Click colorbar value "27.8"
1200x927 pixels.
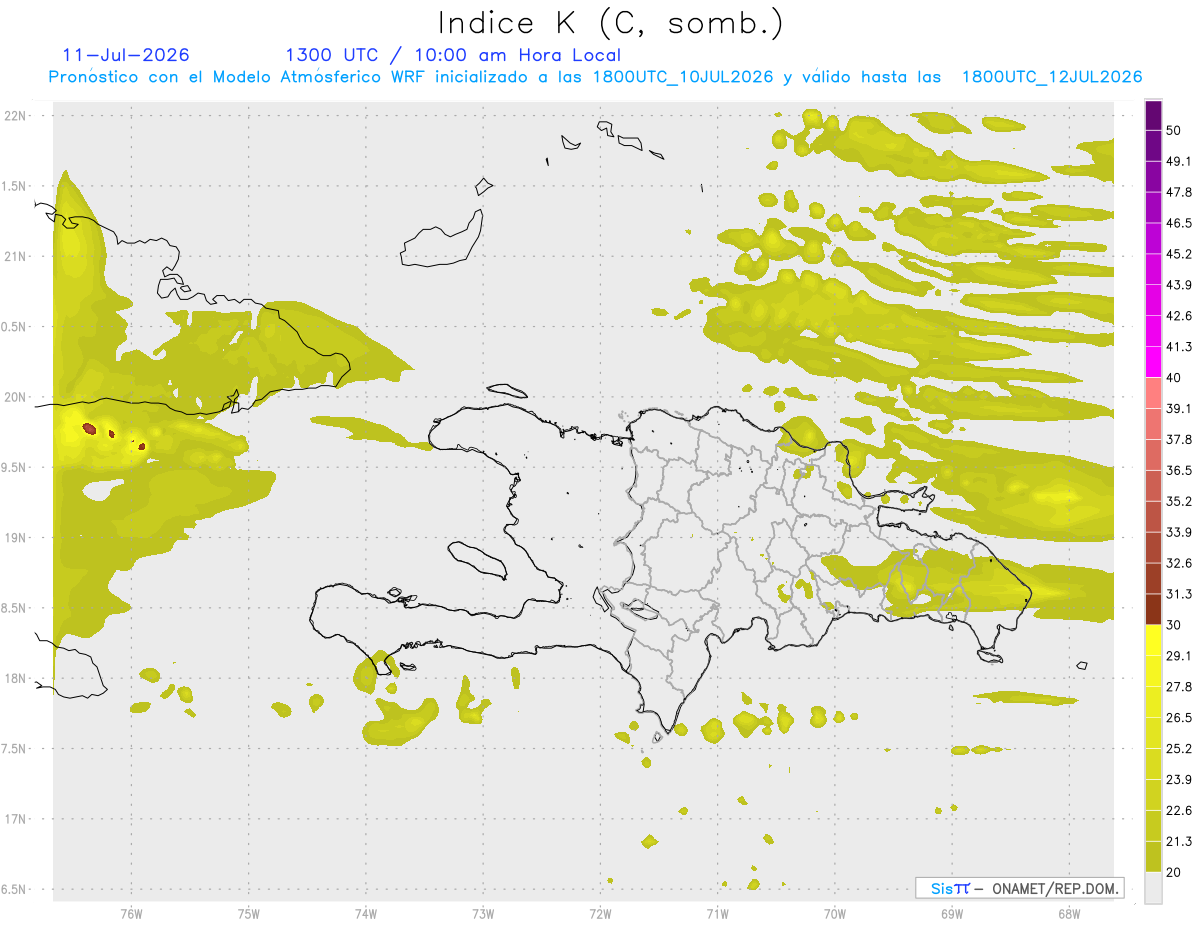(x=1178, y=687)
